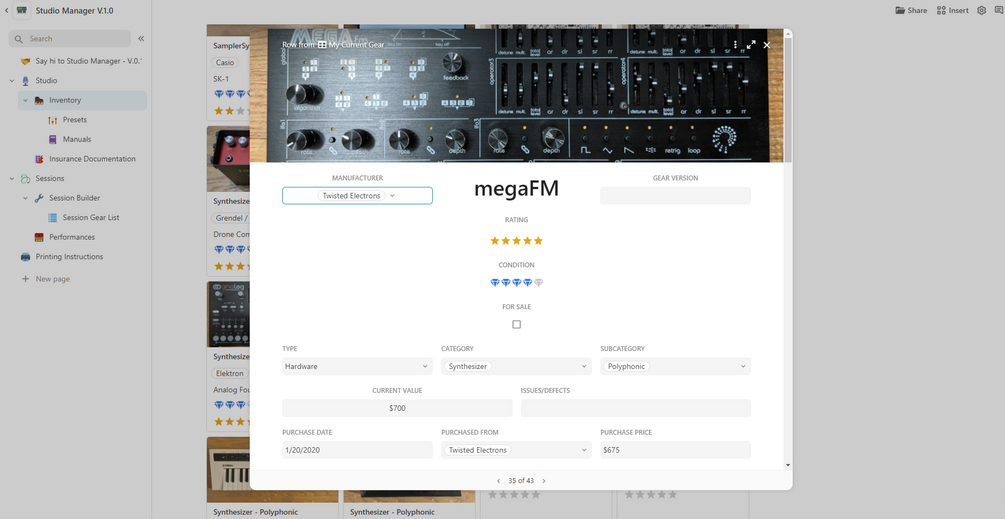Open the Session Gear List page
Viewport: 1005px width, 519px height.
tap(91, 218)
